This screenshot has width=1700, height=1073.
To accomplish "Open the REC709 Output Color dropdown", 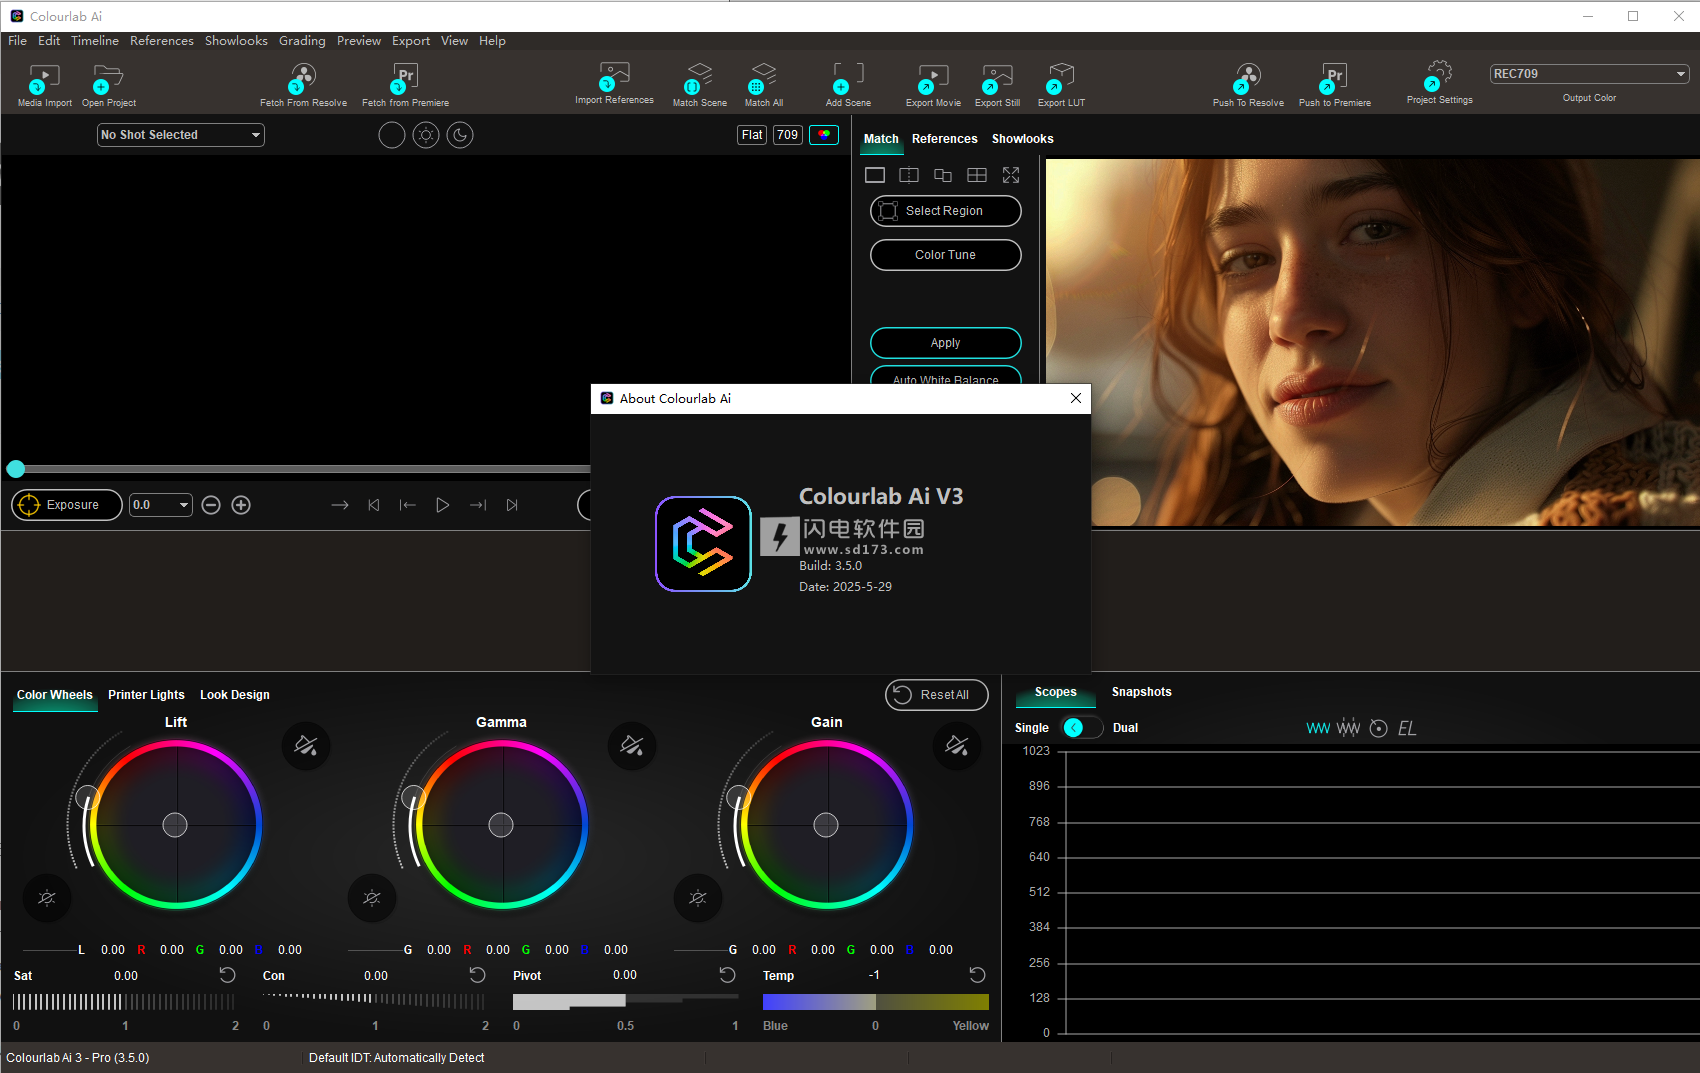I will pyautogui.click(x=1589, y=74).
